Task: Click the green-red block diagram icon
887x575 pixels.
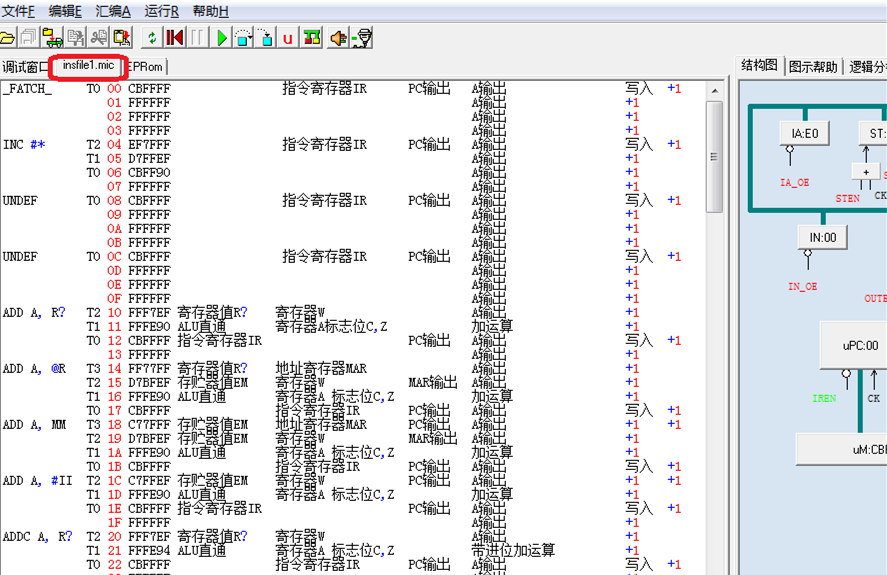Action: pyautogui.click(x=312, y=38)
